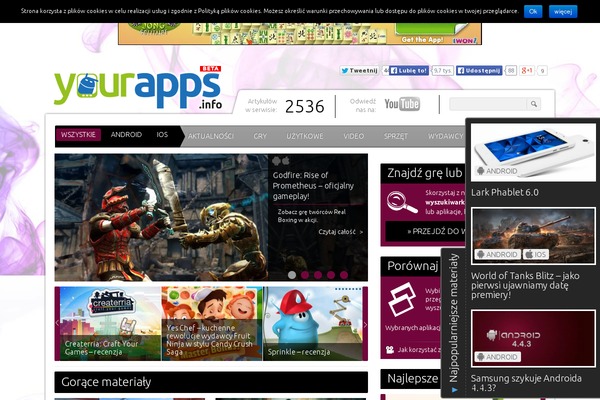Image resolution: width=600 pixels, height=400 pixels.
Task: Click the Facebook Lubię to! button
Action: (408, 70)
